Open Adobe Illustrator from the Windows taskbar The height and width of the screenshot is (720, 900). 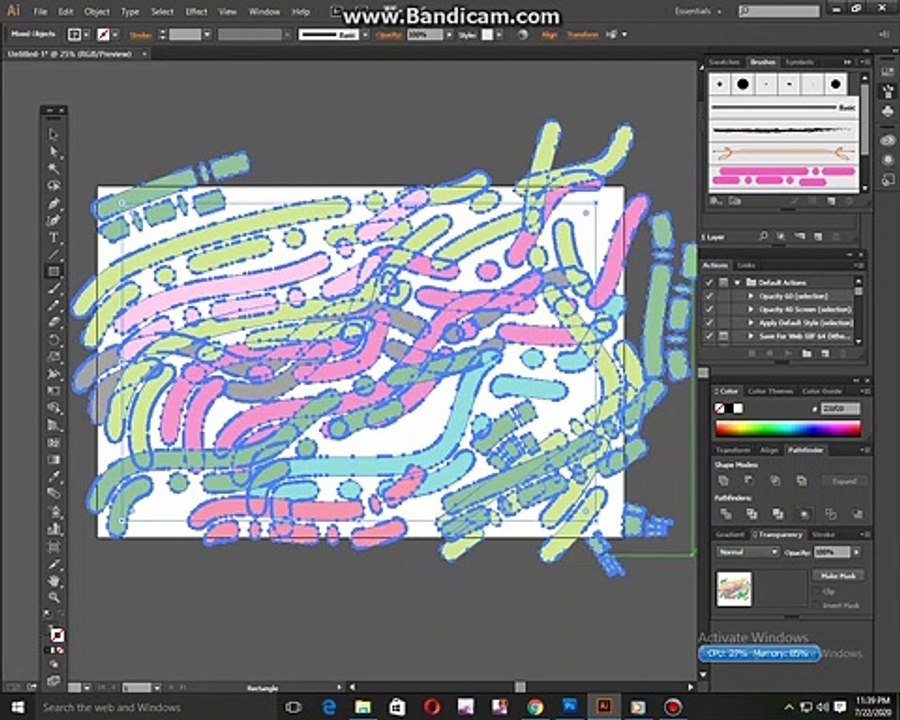tap(604, 706)
